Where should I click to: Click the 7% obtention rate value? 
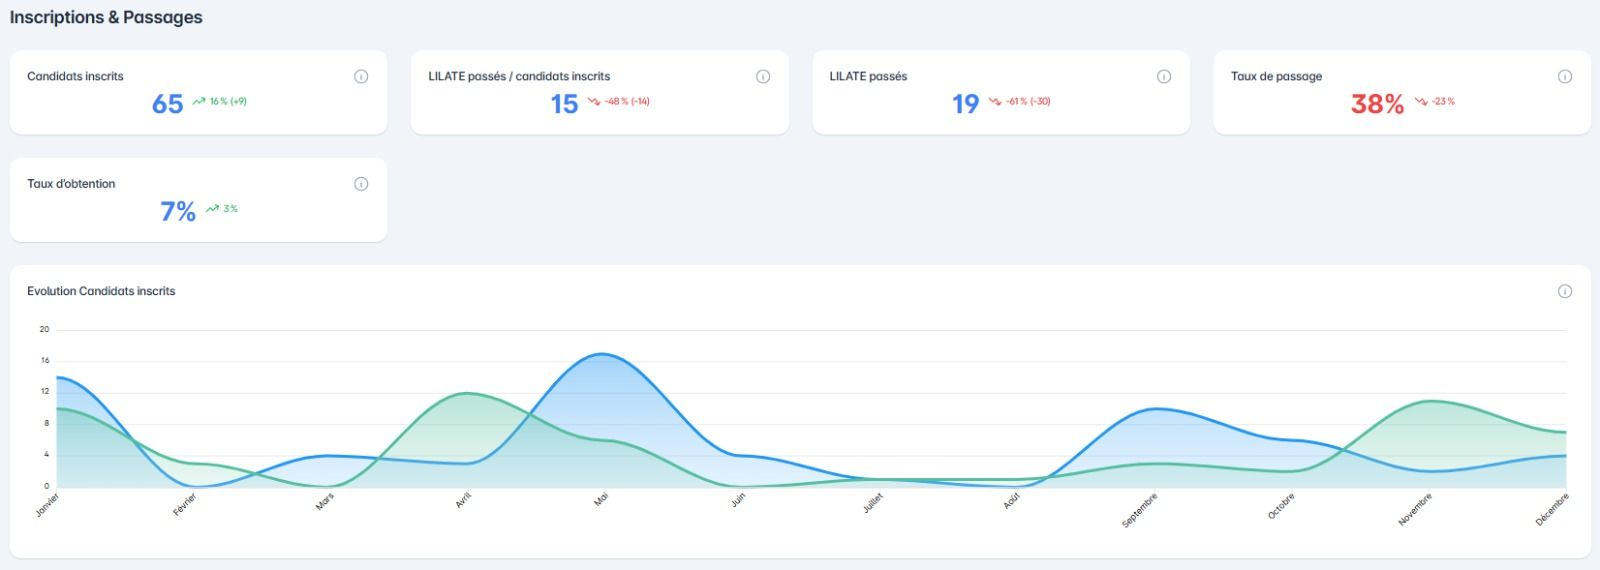(x=178, y=211)
